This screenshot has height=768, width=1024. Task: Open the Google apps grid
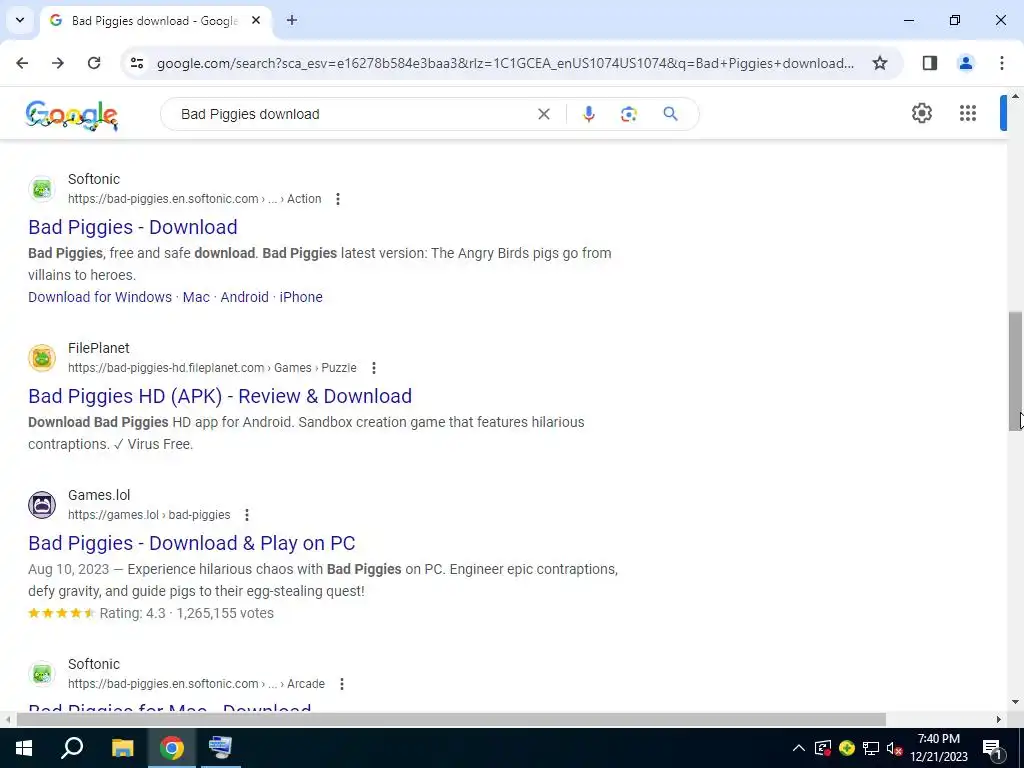pos(968,113)
